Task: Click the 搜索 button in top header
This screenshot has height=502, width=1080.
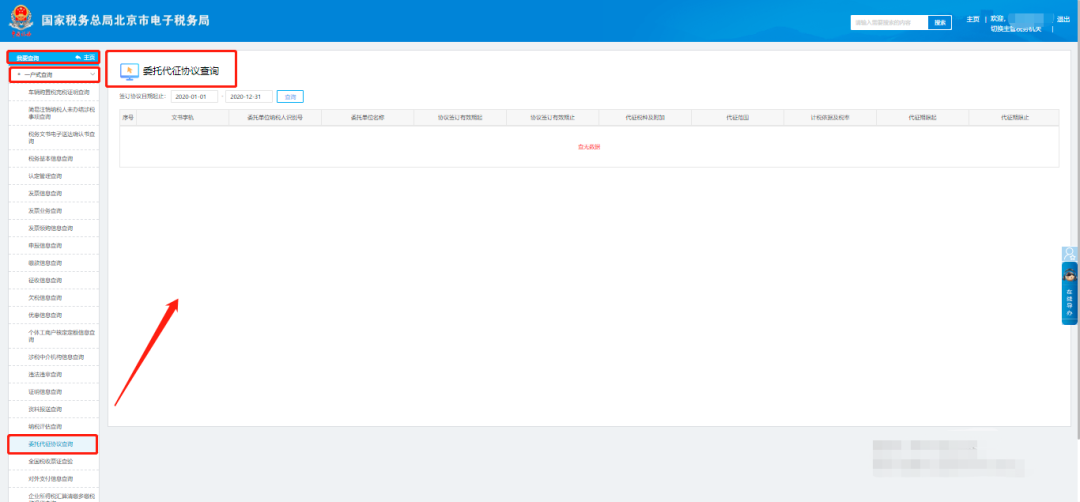Action: pyautogui.click(x=939, y=23)
